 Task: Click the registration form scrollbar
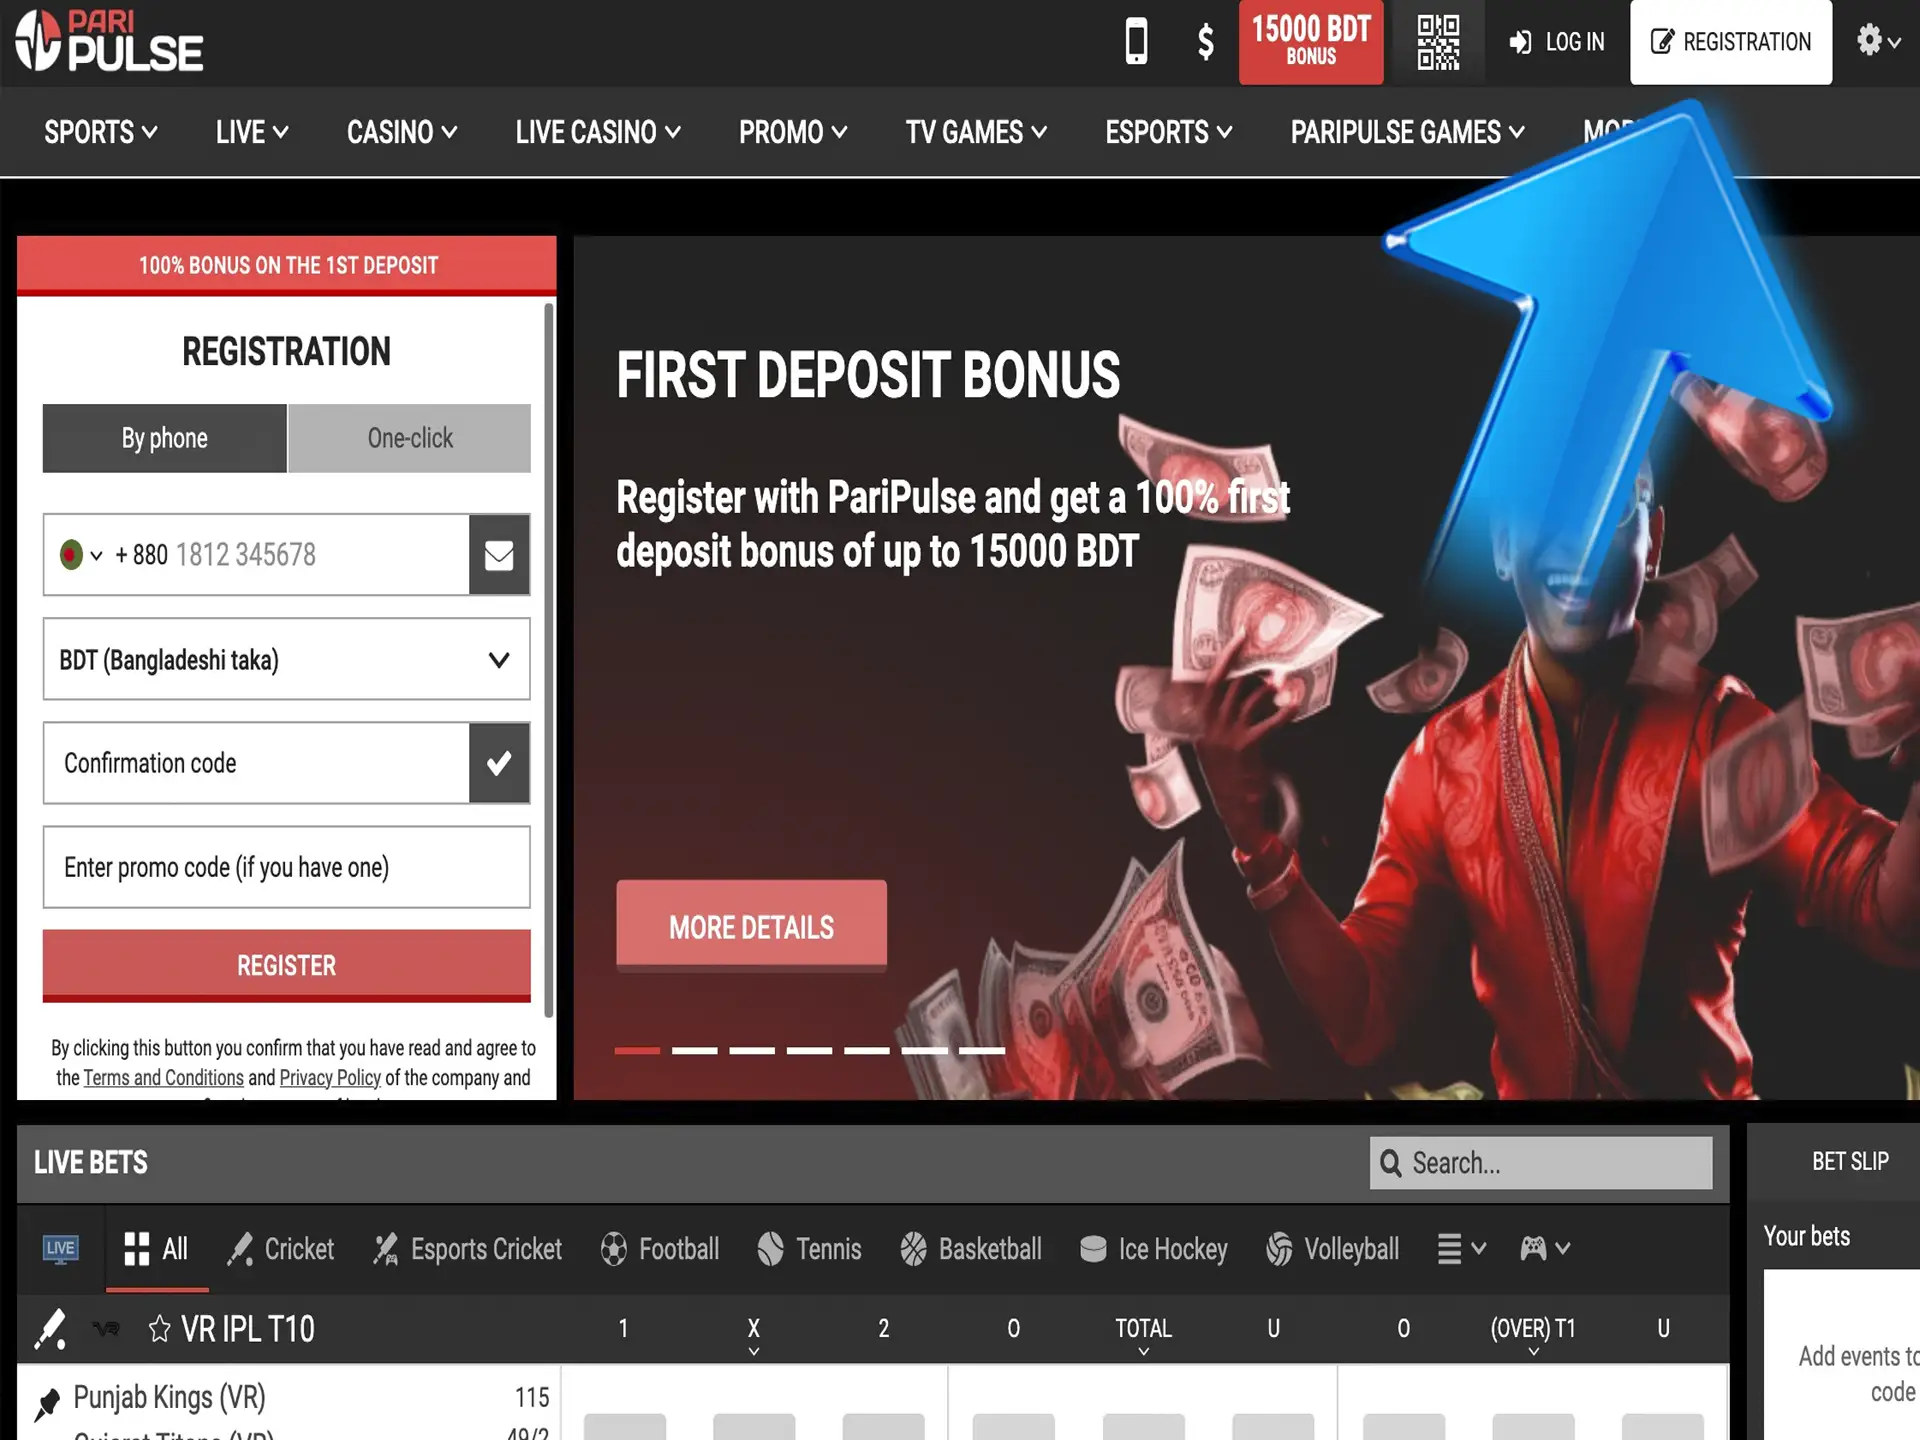(x=549, y=660)
